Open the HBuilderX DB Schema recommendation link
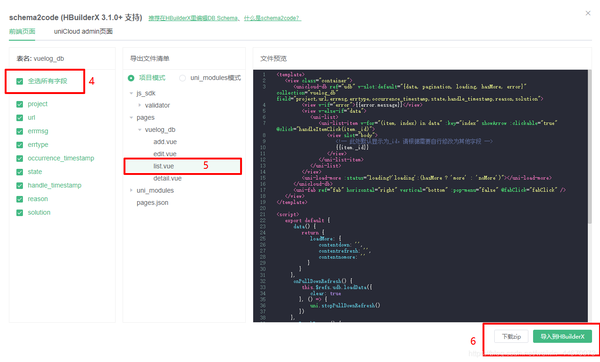Viewport: 600px width, 362px height. tap(193, 18)
